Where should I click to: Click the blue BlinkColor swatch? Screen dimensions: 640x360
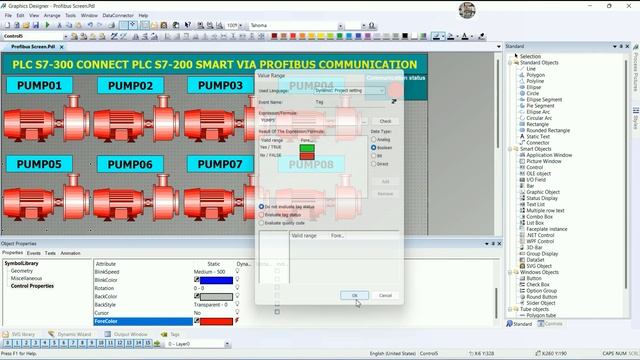pos(216,280)
